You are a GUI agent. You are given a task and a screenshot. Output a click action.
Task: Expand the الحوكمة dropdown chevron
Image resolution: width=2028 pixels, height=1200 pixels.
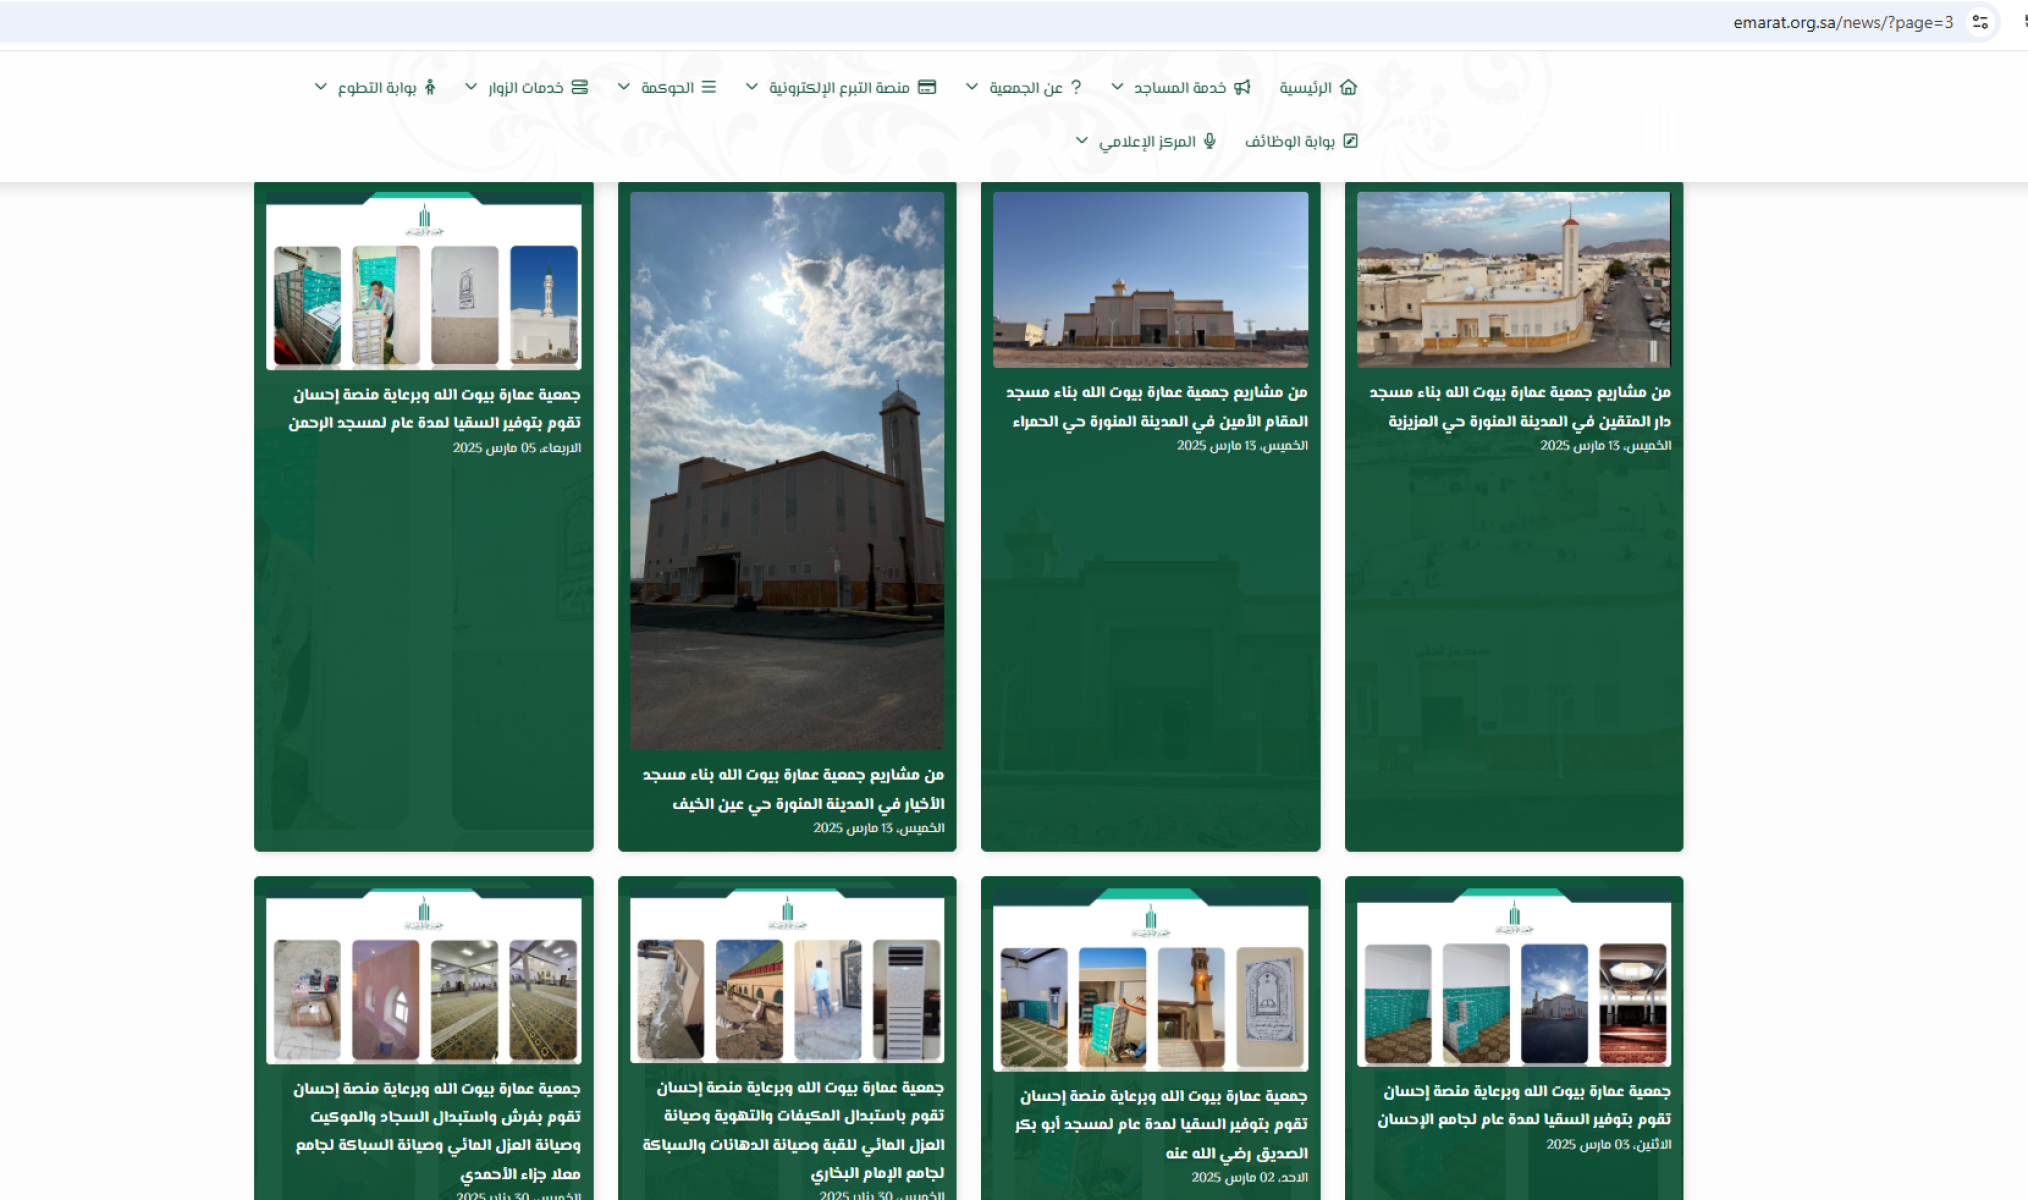623,87
